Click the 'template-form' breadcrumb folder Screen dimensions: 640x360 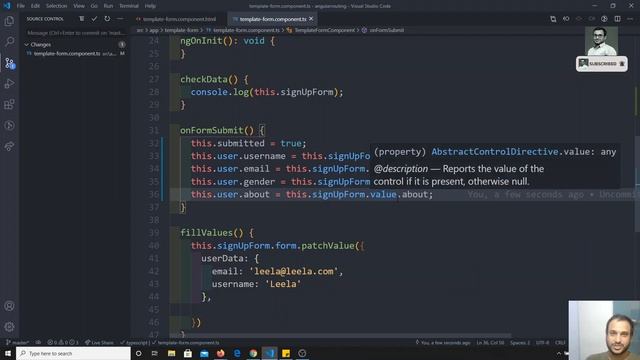tap(181, 30)
